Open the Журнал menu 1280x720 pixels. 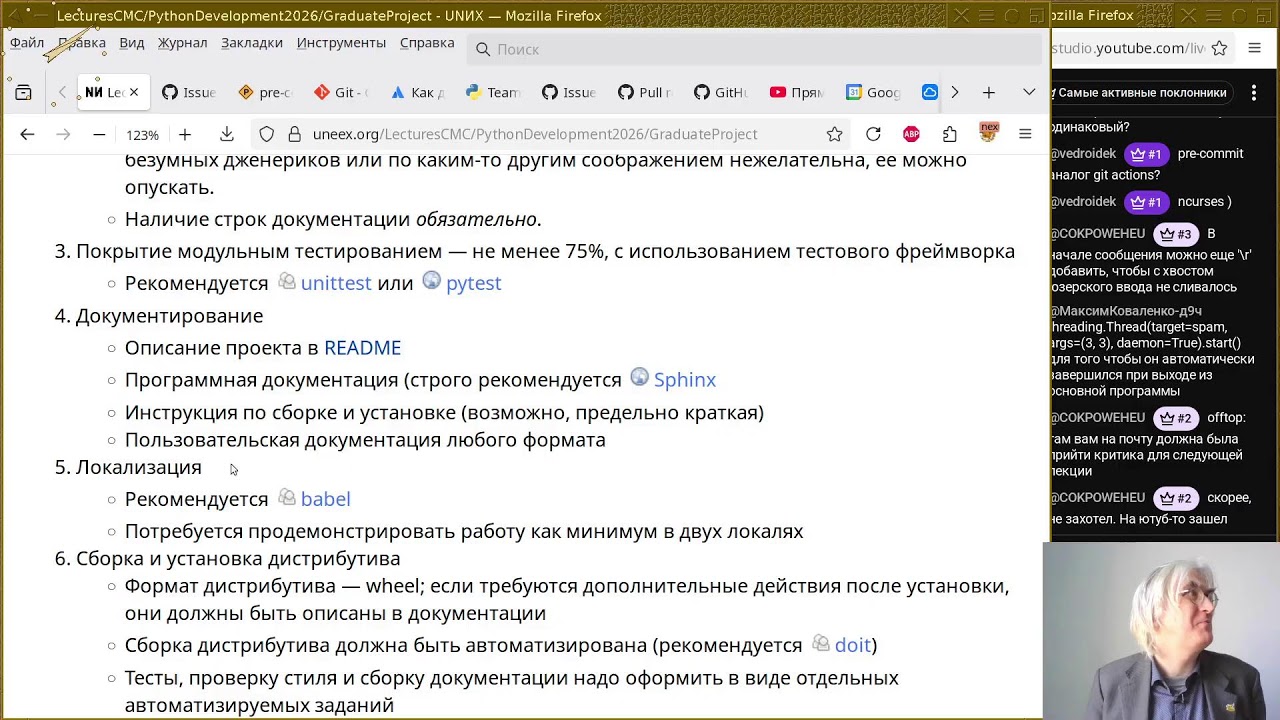tap(182, 43)
